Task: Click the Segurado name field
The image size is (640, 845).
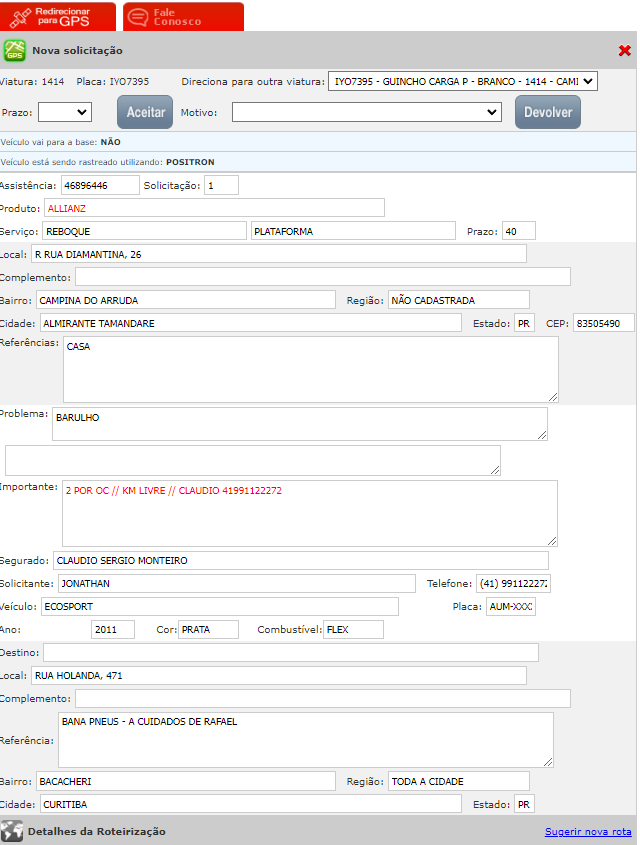Action: 300,560
